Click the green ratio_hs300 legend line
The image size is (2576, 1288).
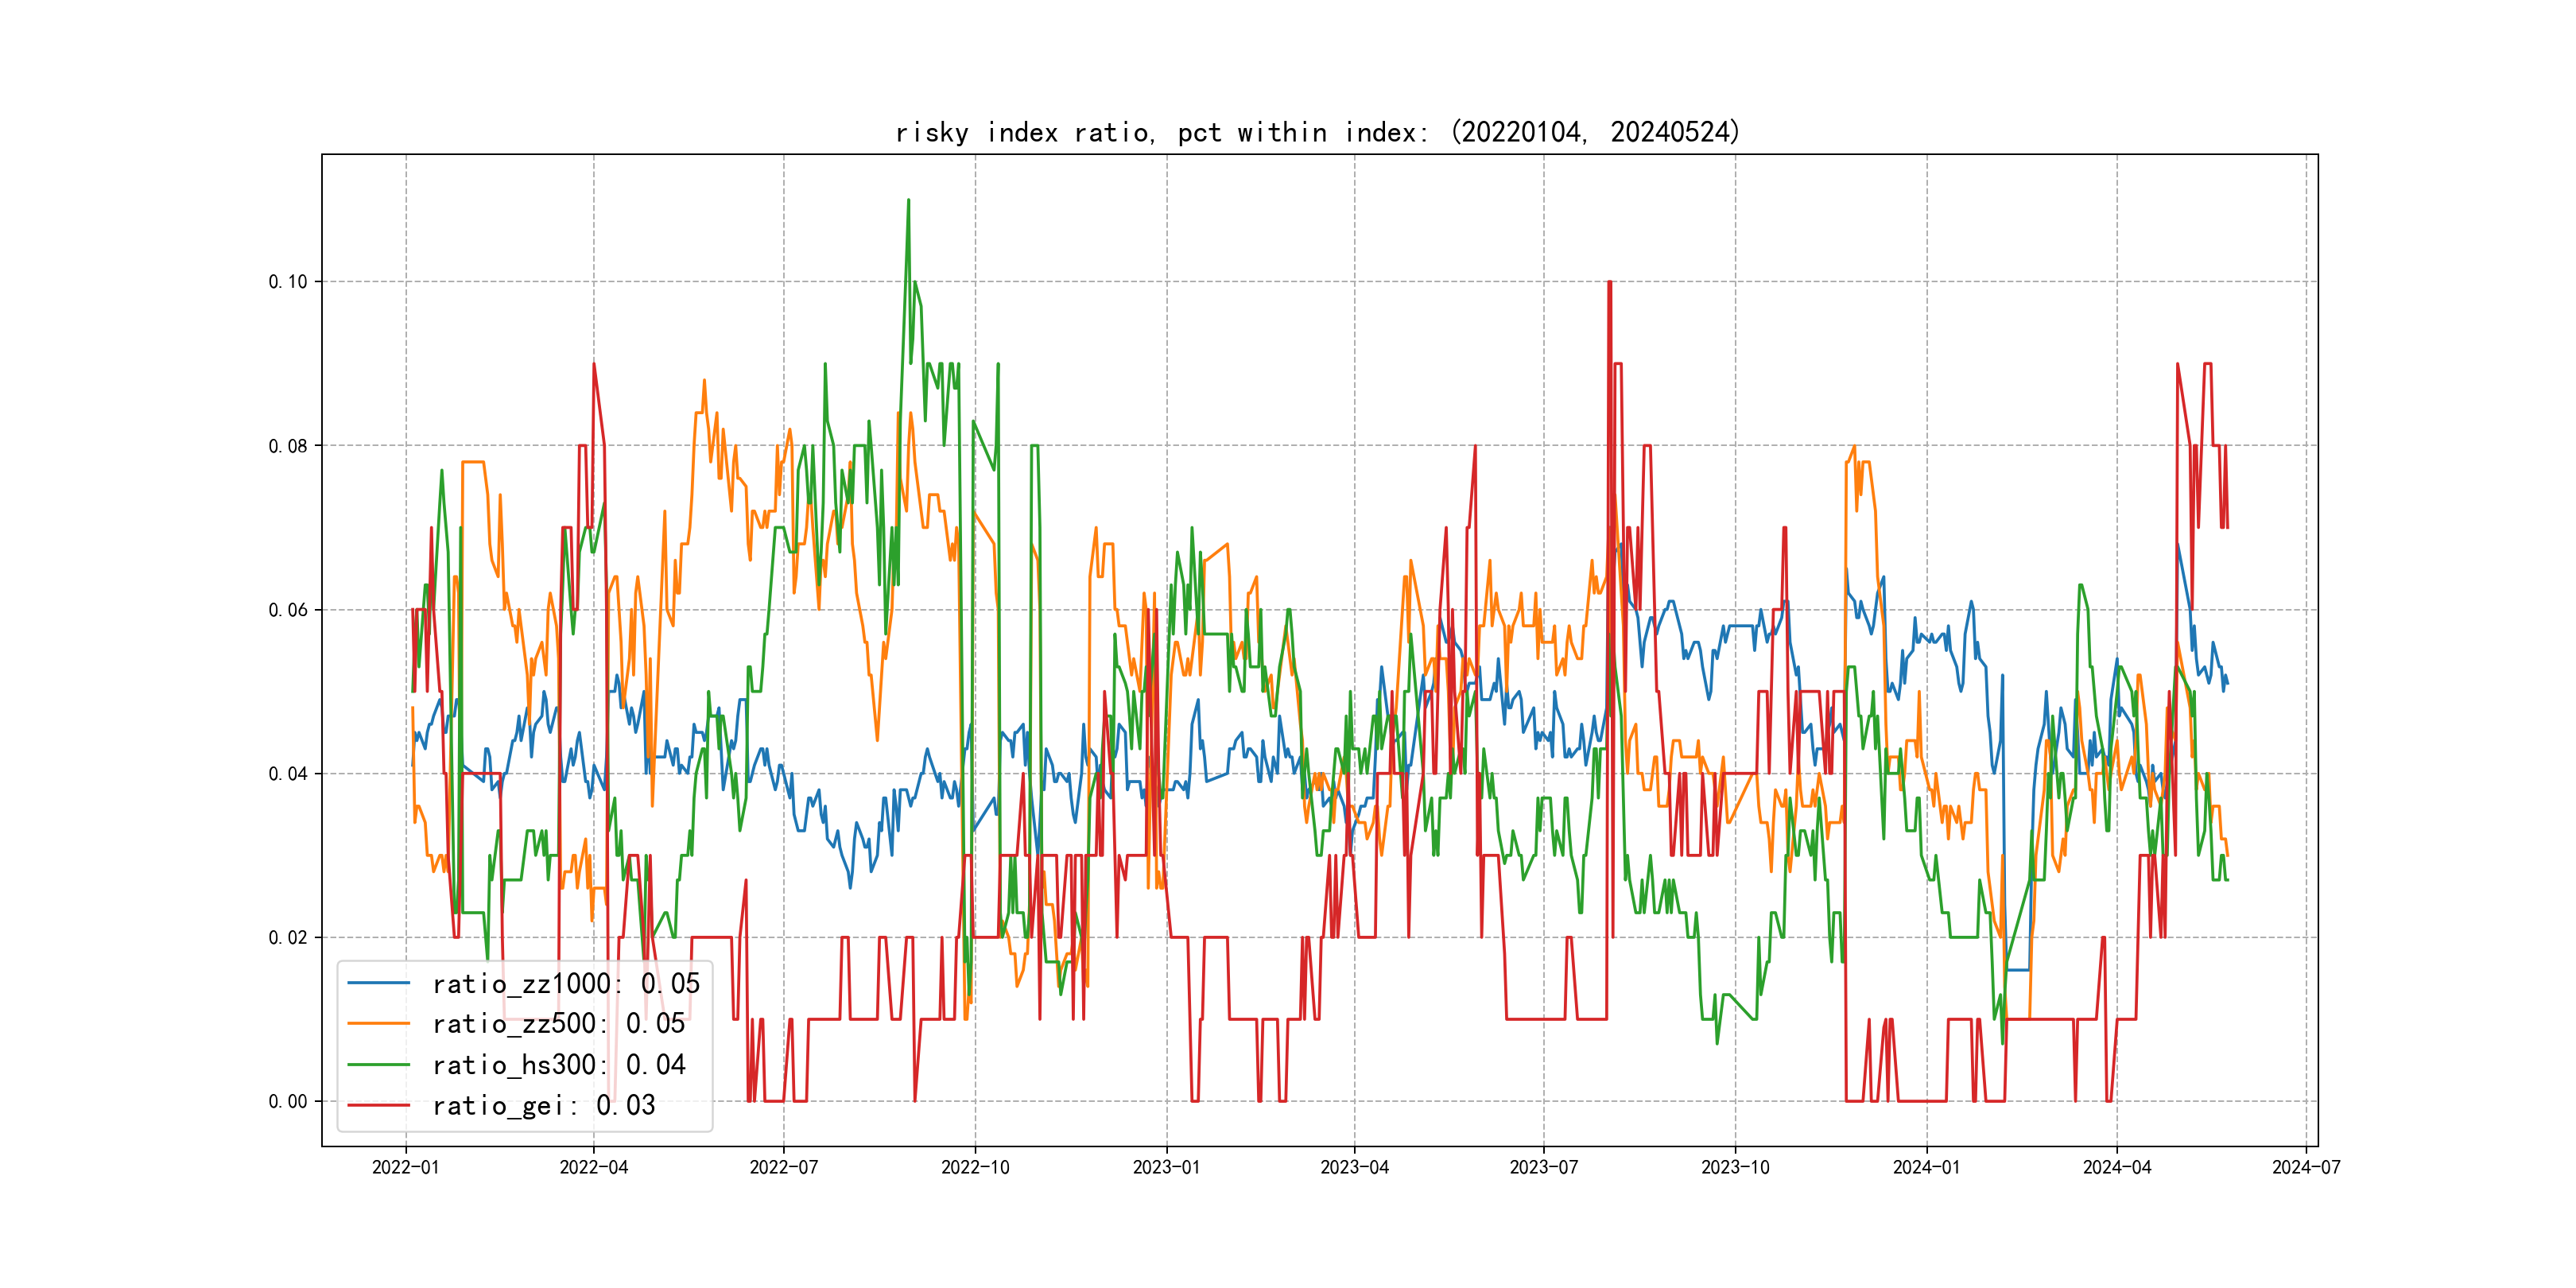(378, 1064)
